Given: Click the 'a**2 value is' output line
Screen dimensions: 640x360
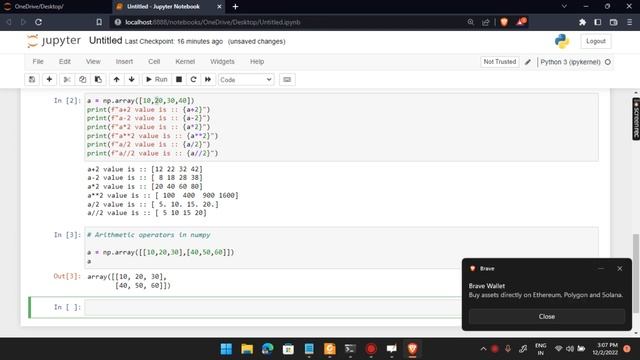Looking at the screenshot, I should [x=163, y=196].
